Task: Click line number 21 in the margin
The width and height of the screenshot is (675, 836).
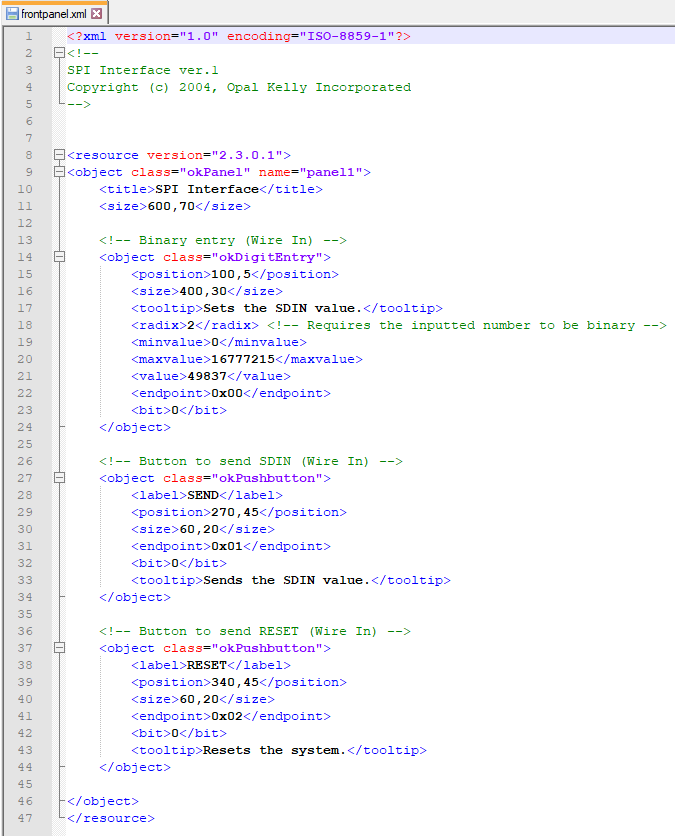Action: click(25, 376)
